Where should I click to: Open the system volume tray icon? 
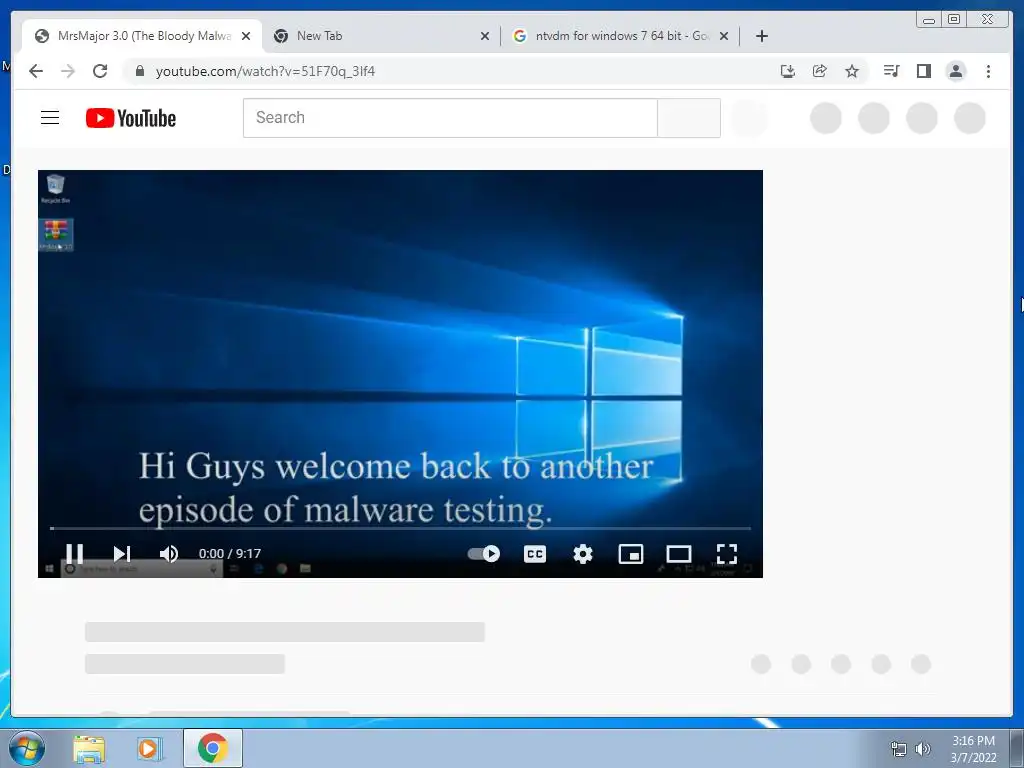(x=923, y=749)
